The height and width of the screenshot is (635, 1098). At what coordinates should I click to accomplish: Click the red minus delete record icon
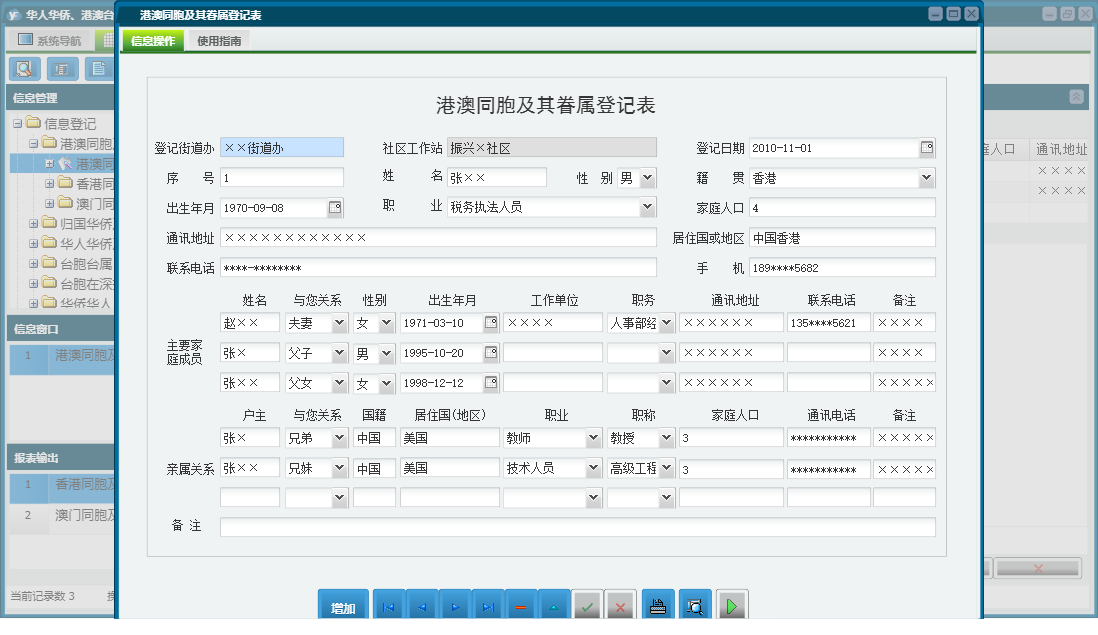[x=521, y=607]
